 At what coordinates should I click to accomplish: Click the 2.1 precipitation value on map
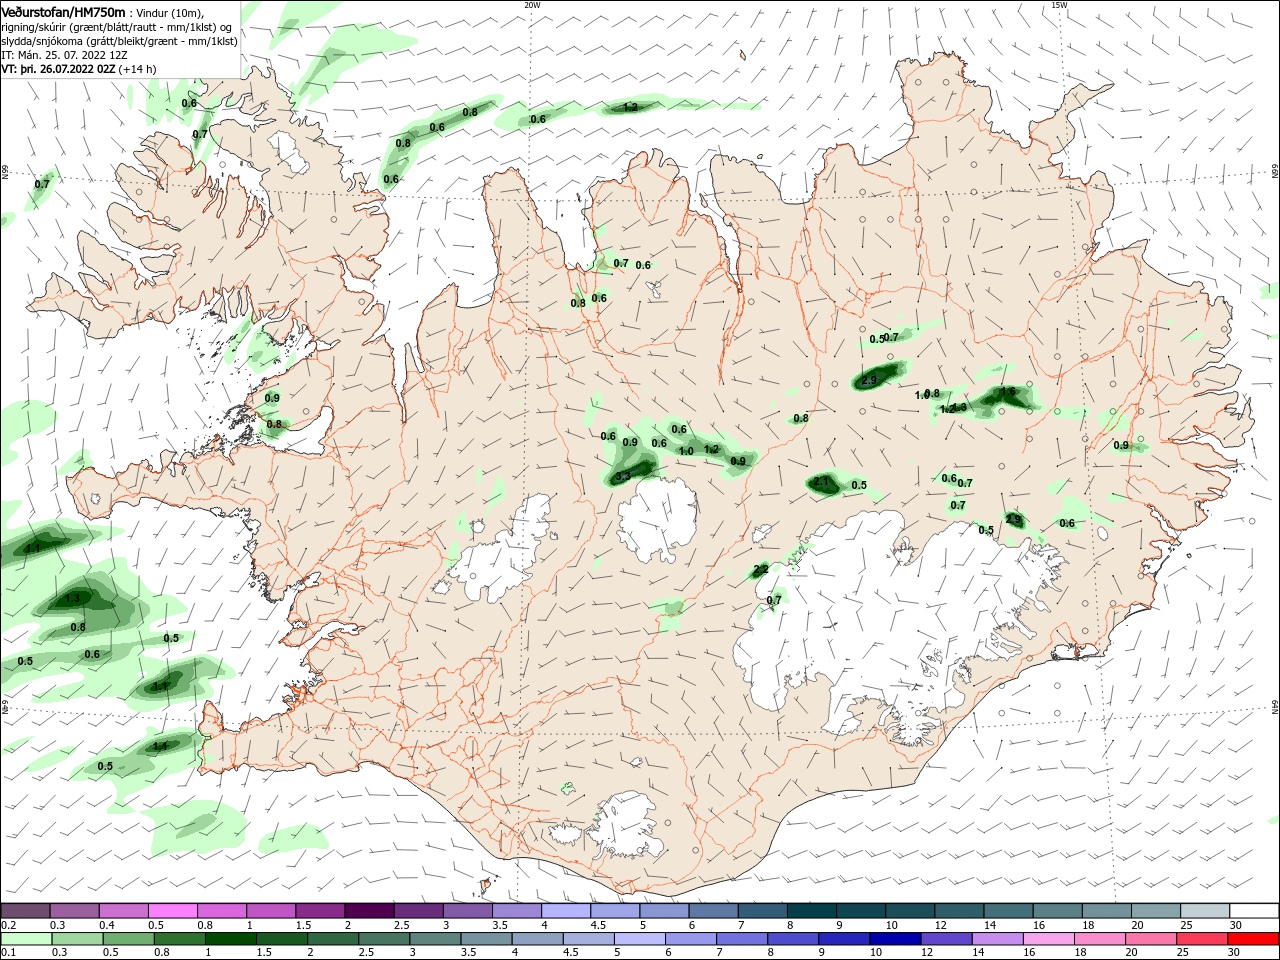pyautogui.click(x=823, y=482)
